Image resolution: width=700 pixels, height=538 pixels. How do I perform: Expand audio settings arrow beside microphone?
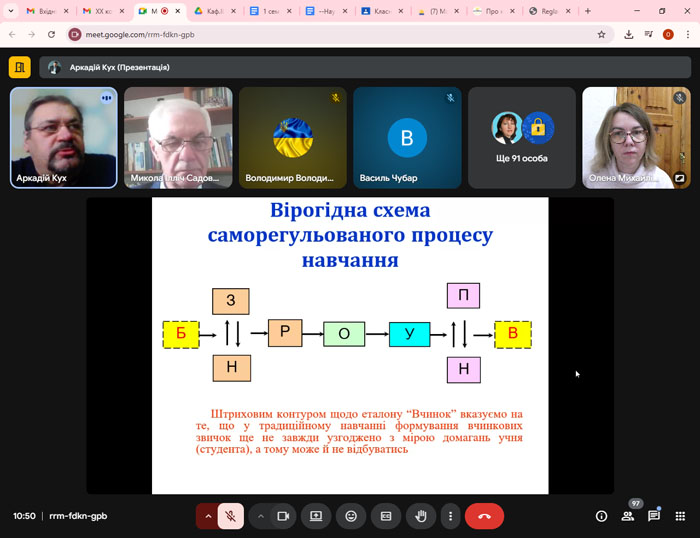(208, 516)
